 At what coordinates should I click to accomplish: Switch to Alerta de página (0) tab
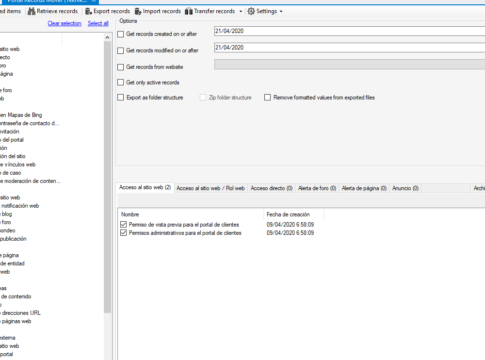tap(364, 188)
